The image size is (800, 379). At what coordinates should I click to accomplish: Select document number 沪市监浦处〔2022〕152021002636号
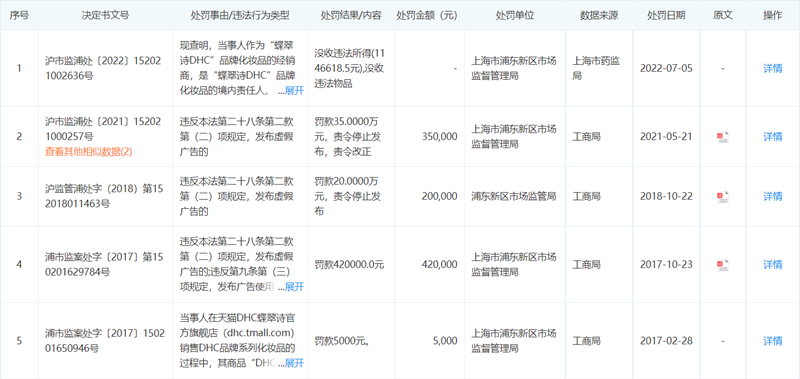(x=103, y=68)
